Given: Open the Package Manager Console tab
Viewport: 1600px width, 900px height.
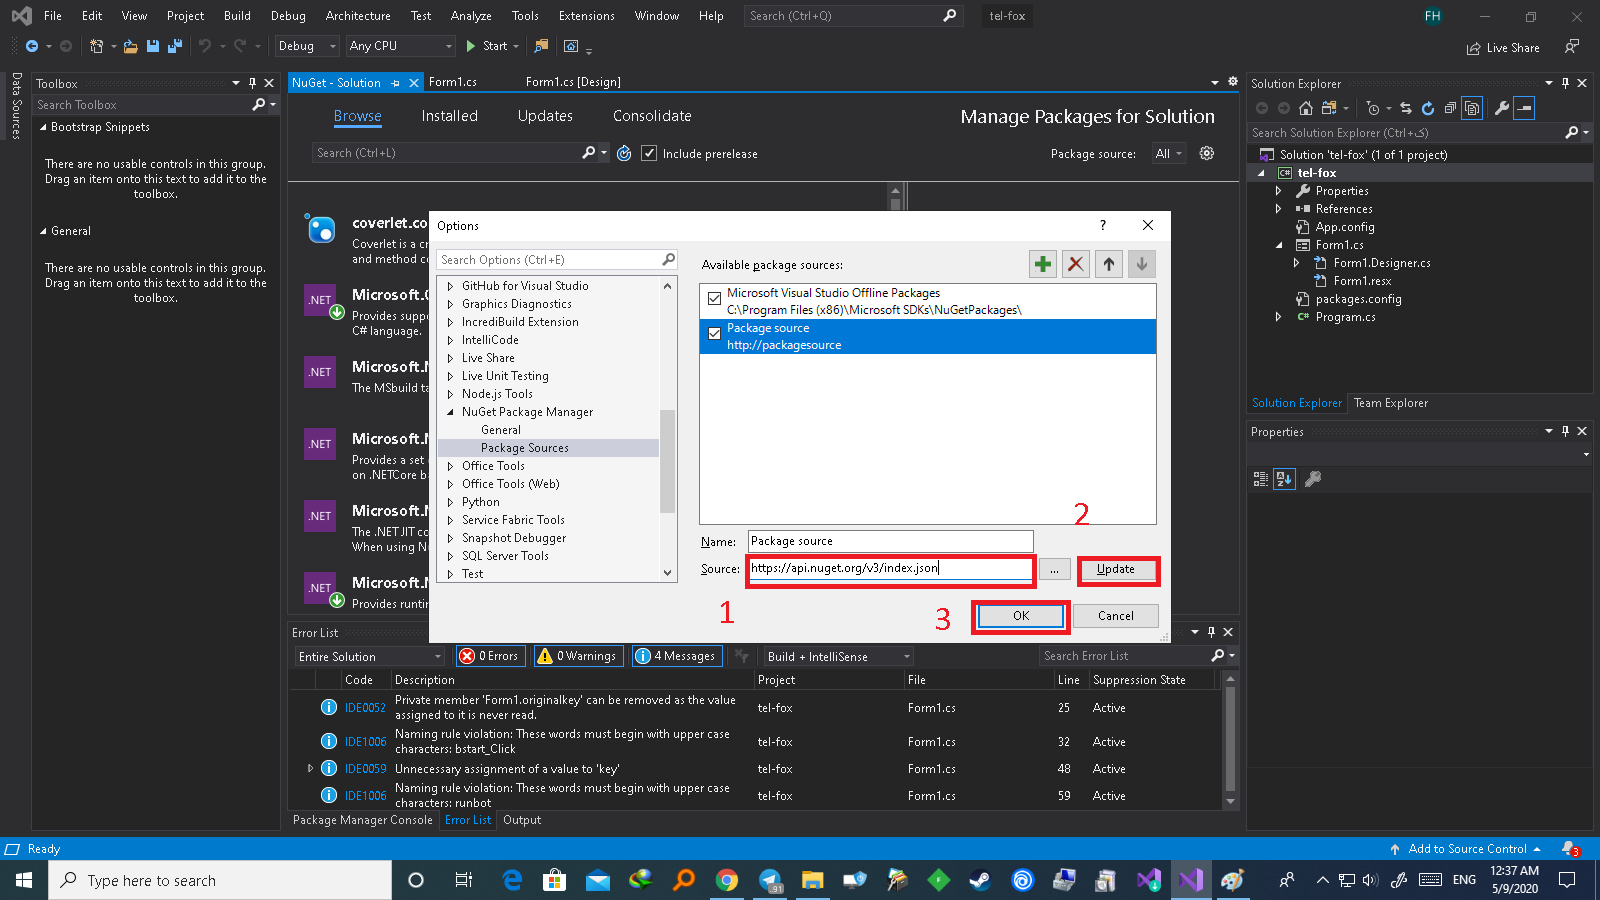Looking at the screenshot, I should (362, 820).
